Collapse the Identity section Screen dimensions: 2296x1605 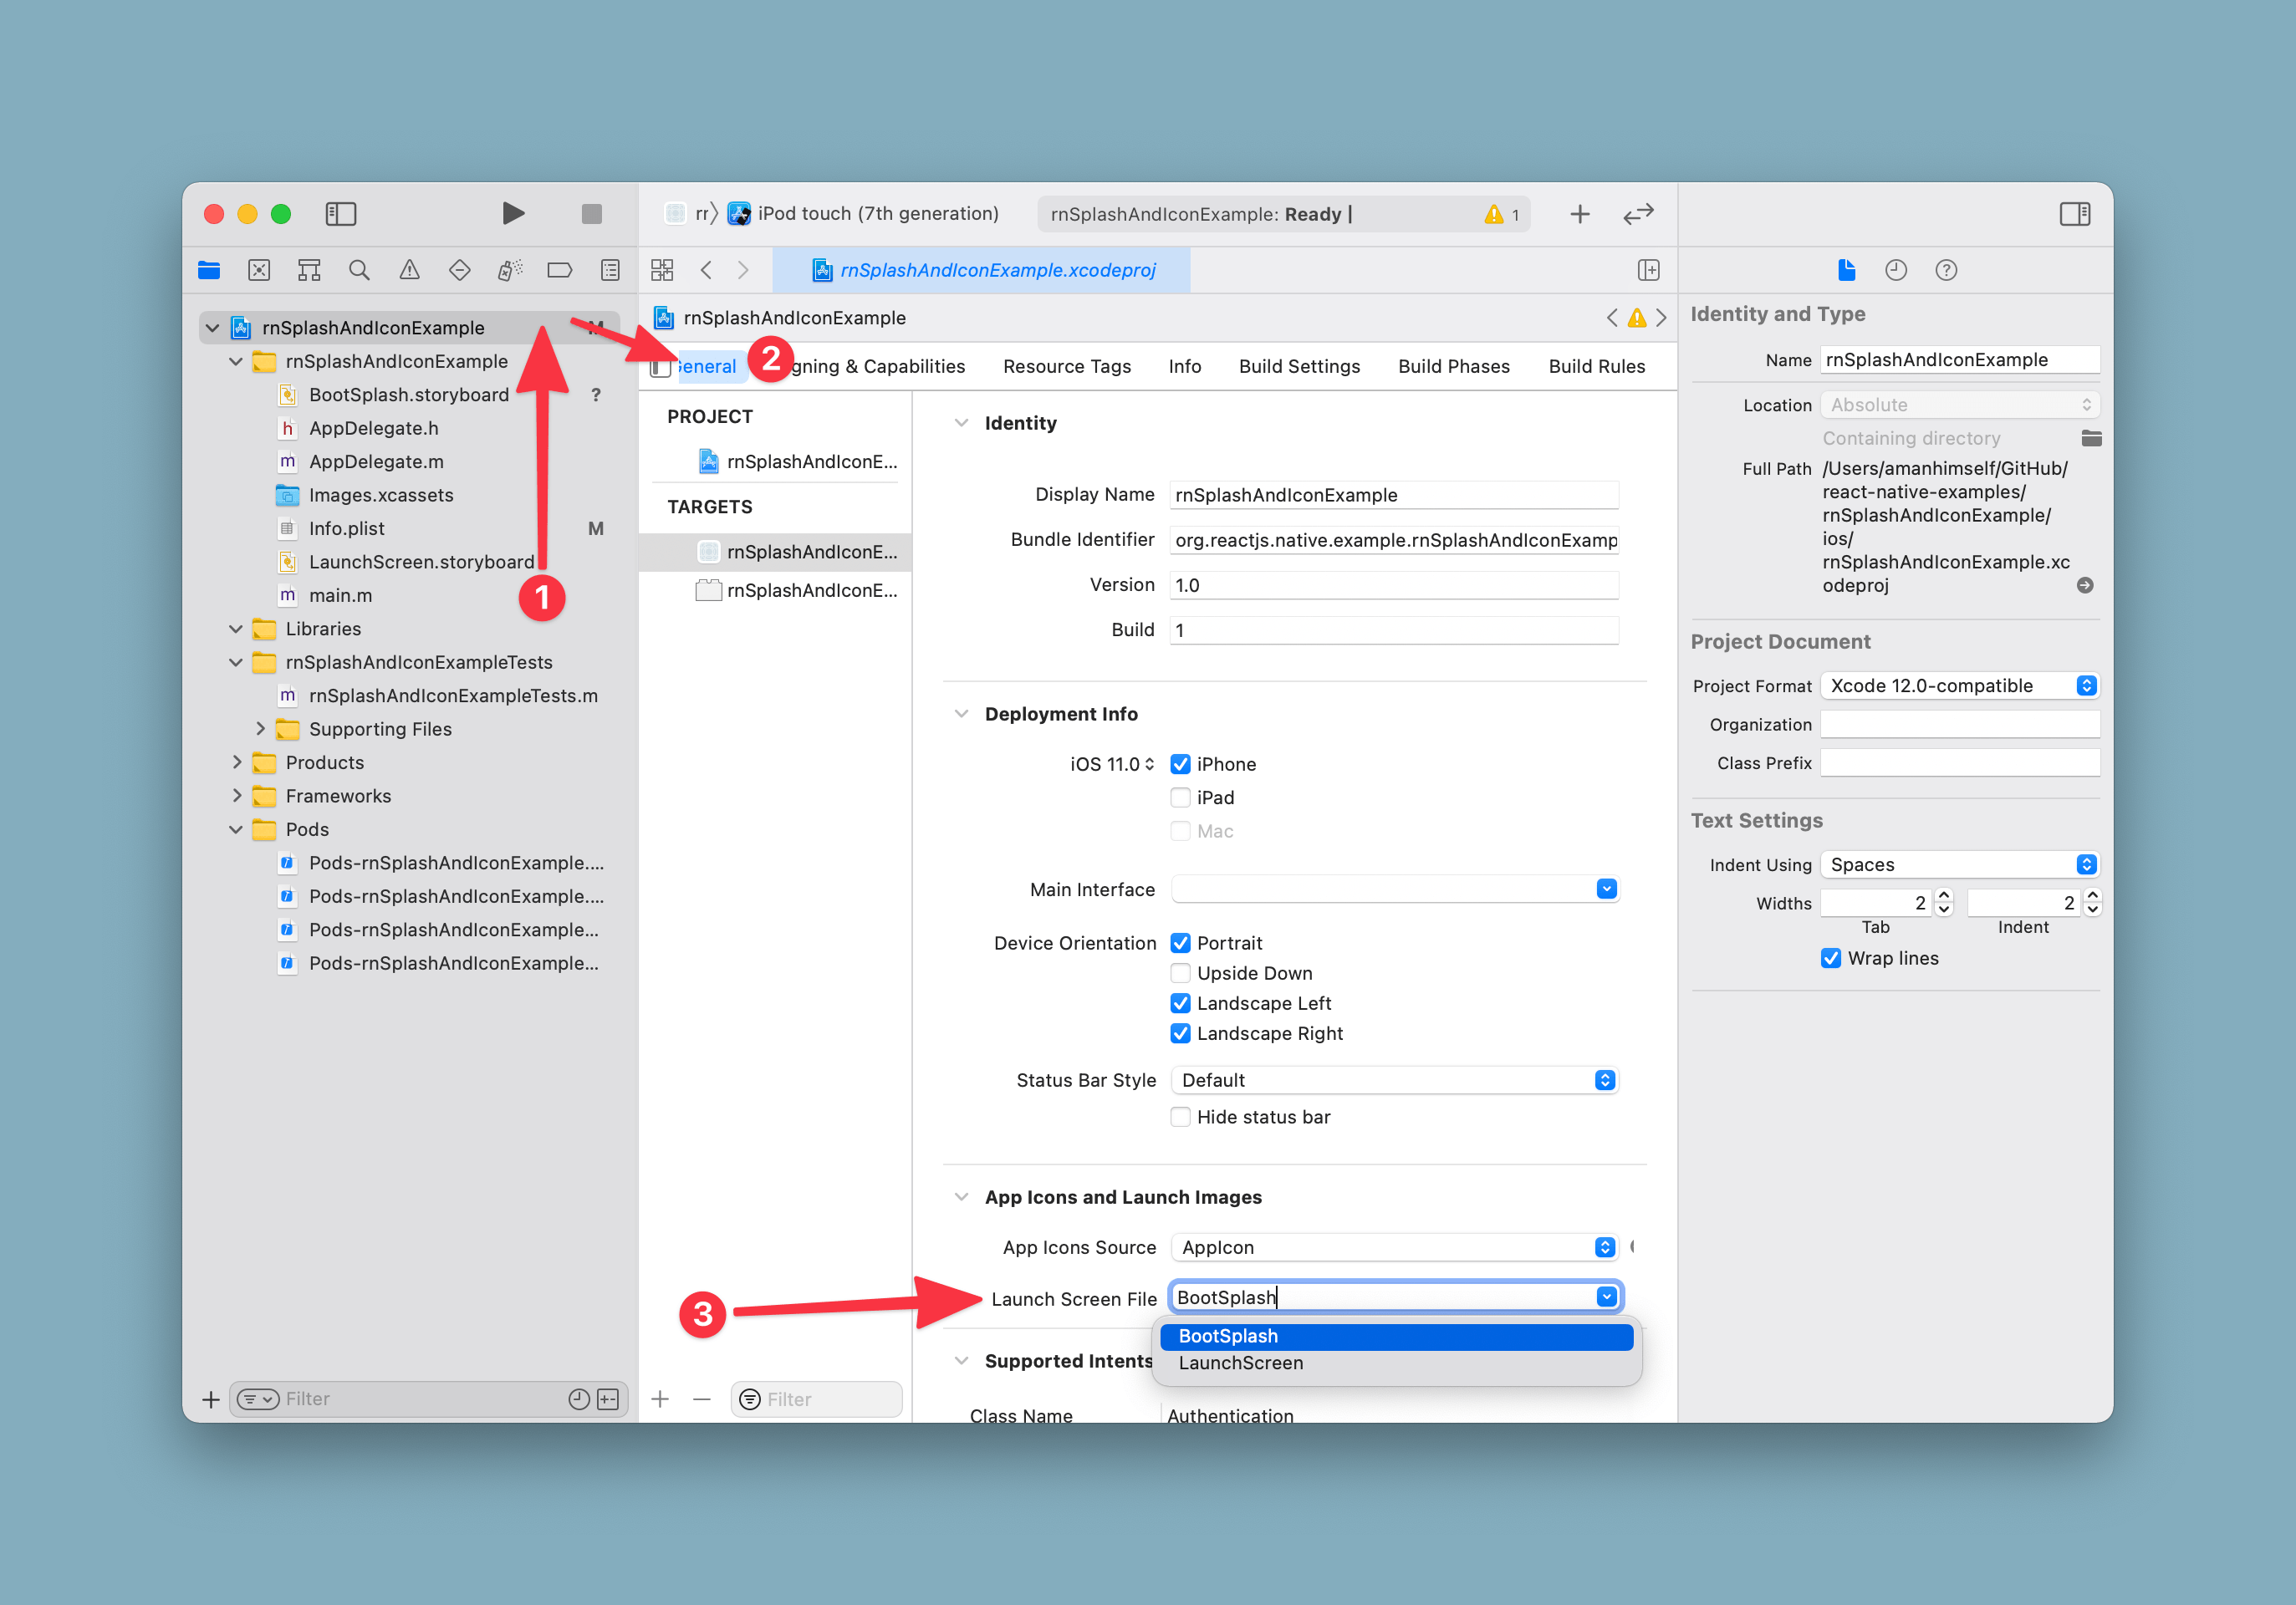point(961,423)
